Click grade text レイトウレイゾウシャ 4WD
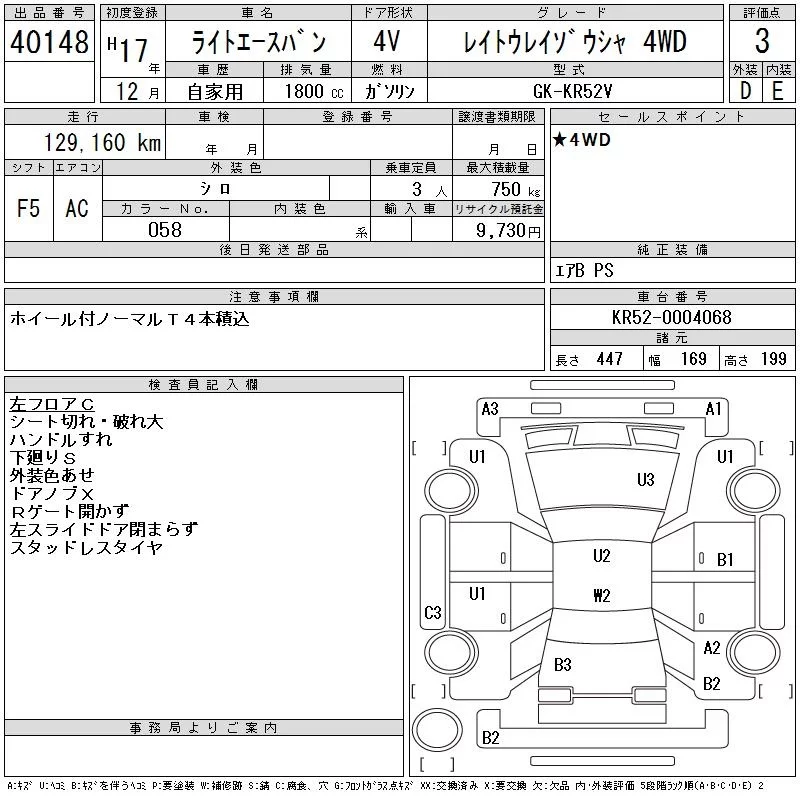 (x=574, y=42)
